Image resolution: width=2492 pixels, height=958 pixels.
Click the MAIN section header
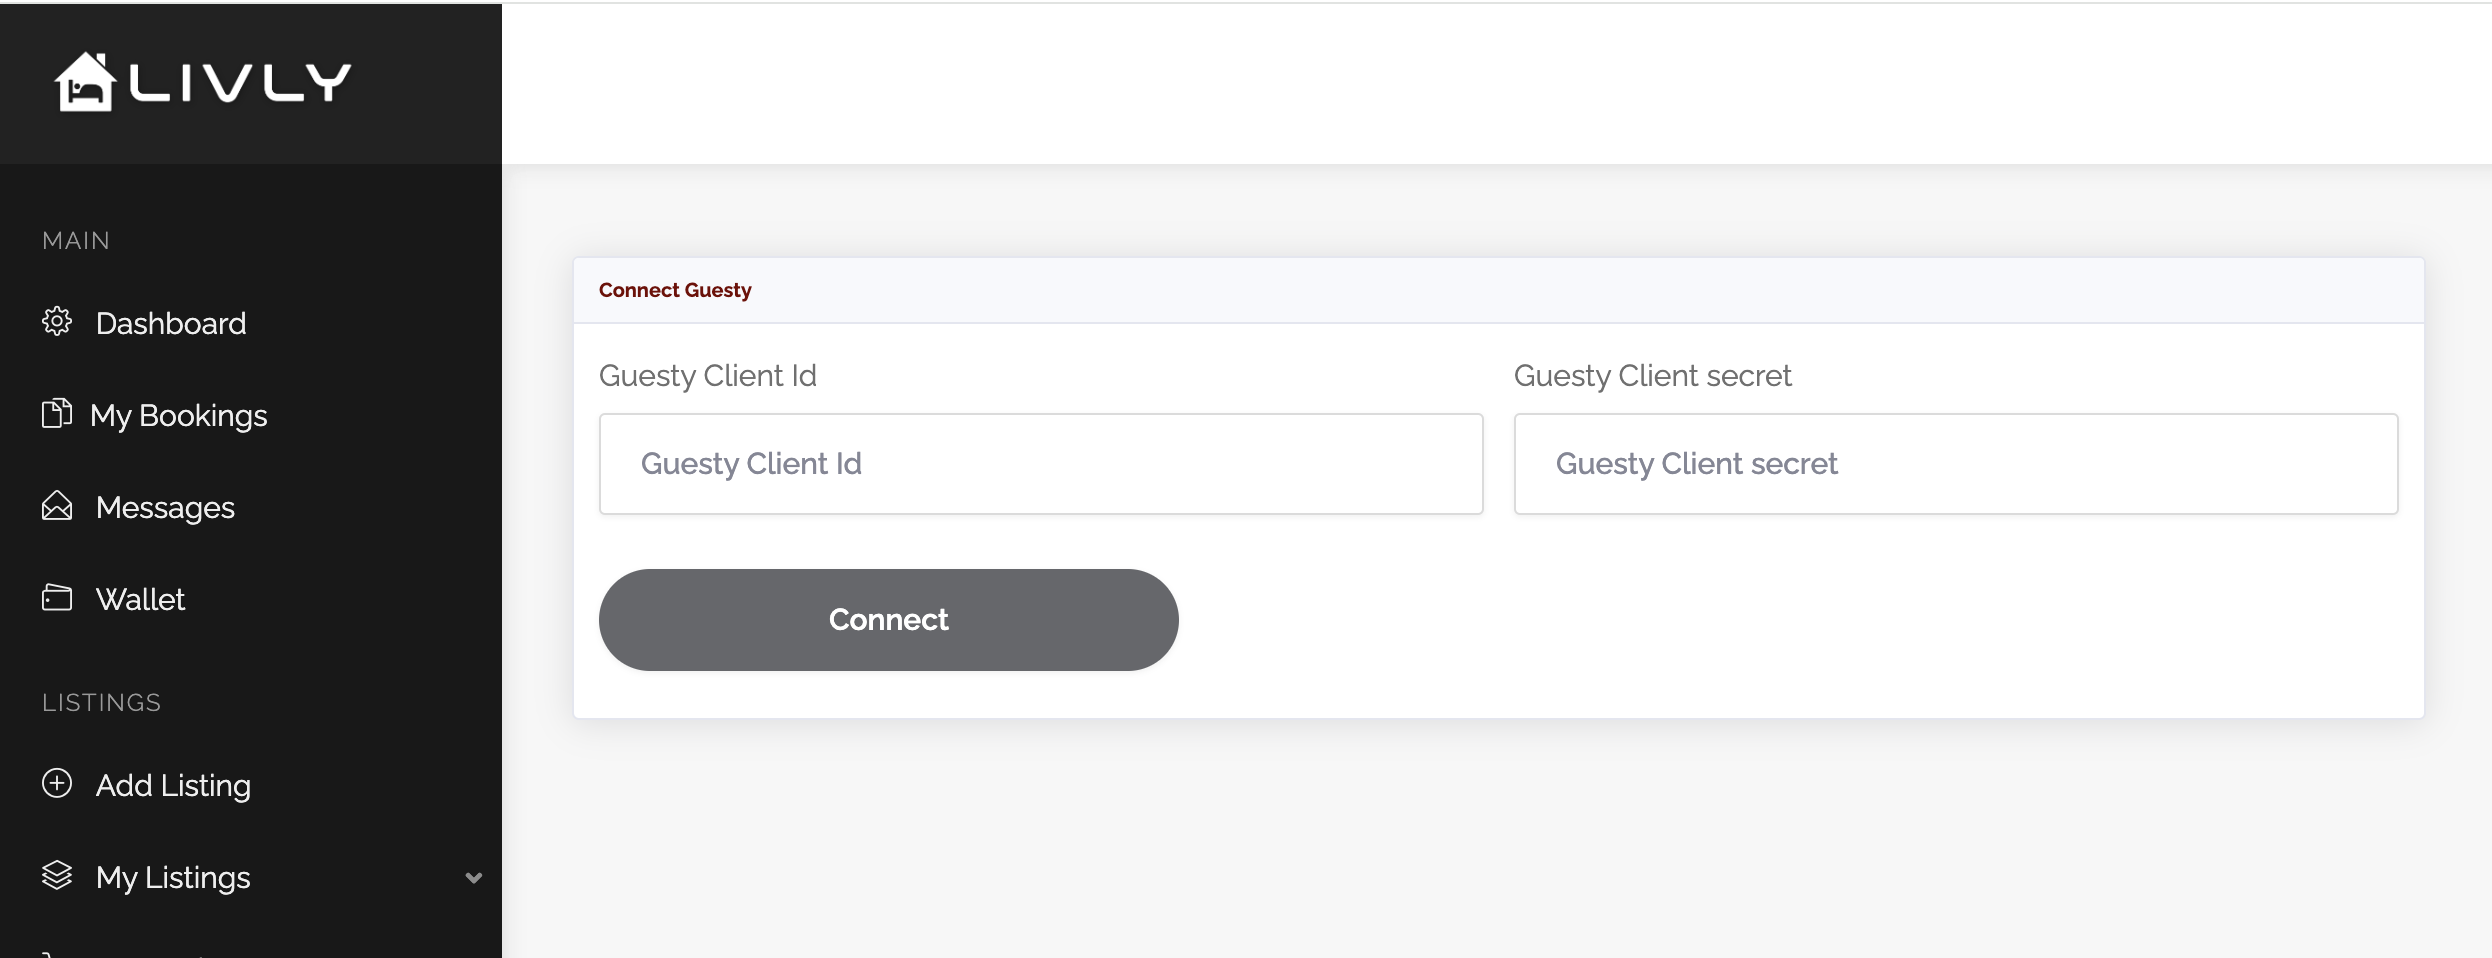pos(76,241)
